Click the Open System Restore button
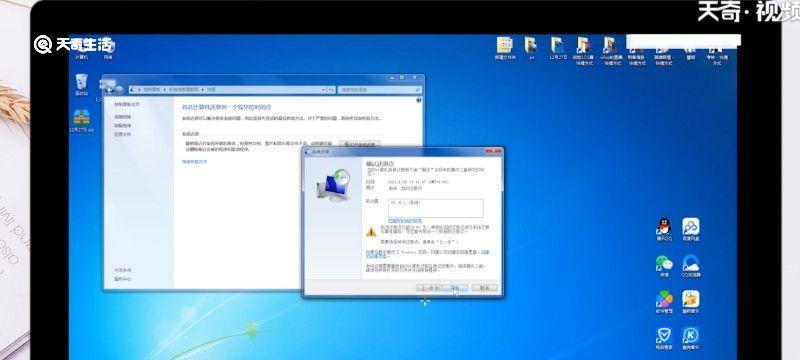The image size is (800, 360). pos(360,144)
